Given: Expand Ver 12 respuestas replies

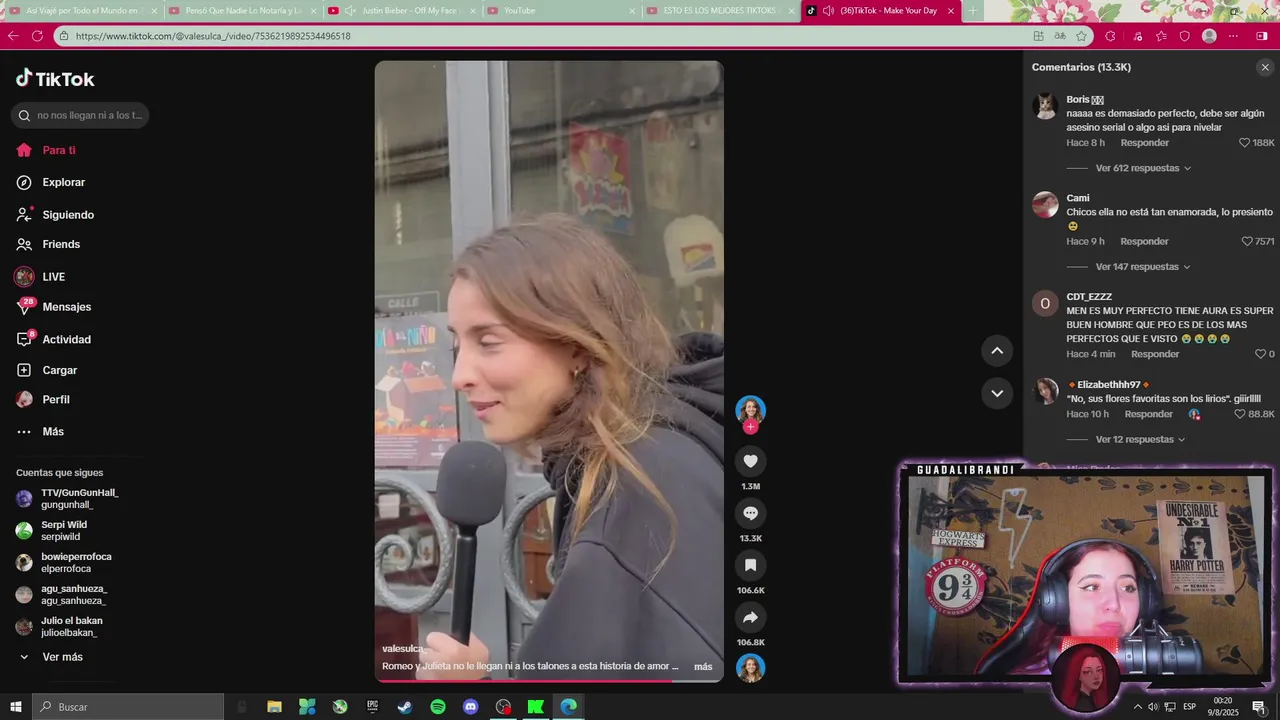Looking at the screenshot, I should [1140, 440].
